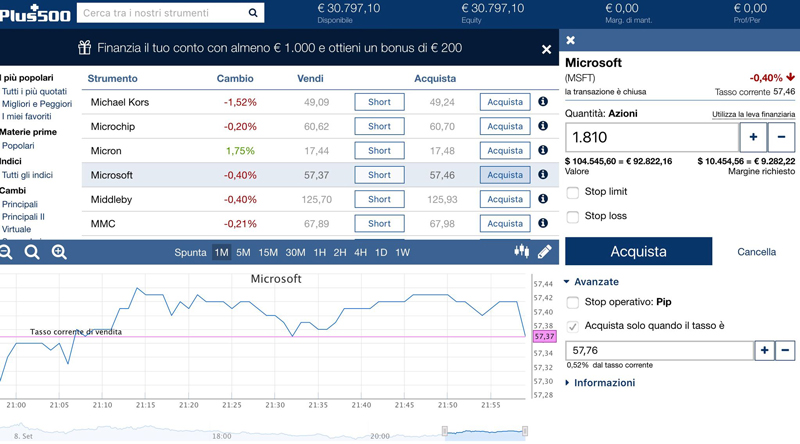Sort by Cambio column header

[x=235, y=79]
